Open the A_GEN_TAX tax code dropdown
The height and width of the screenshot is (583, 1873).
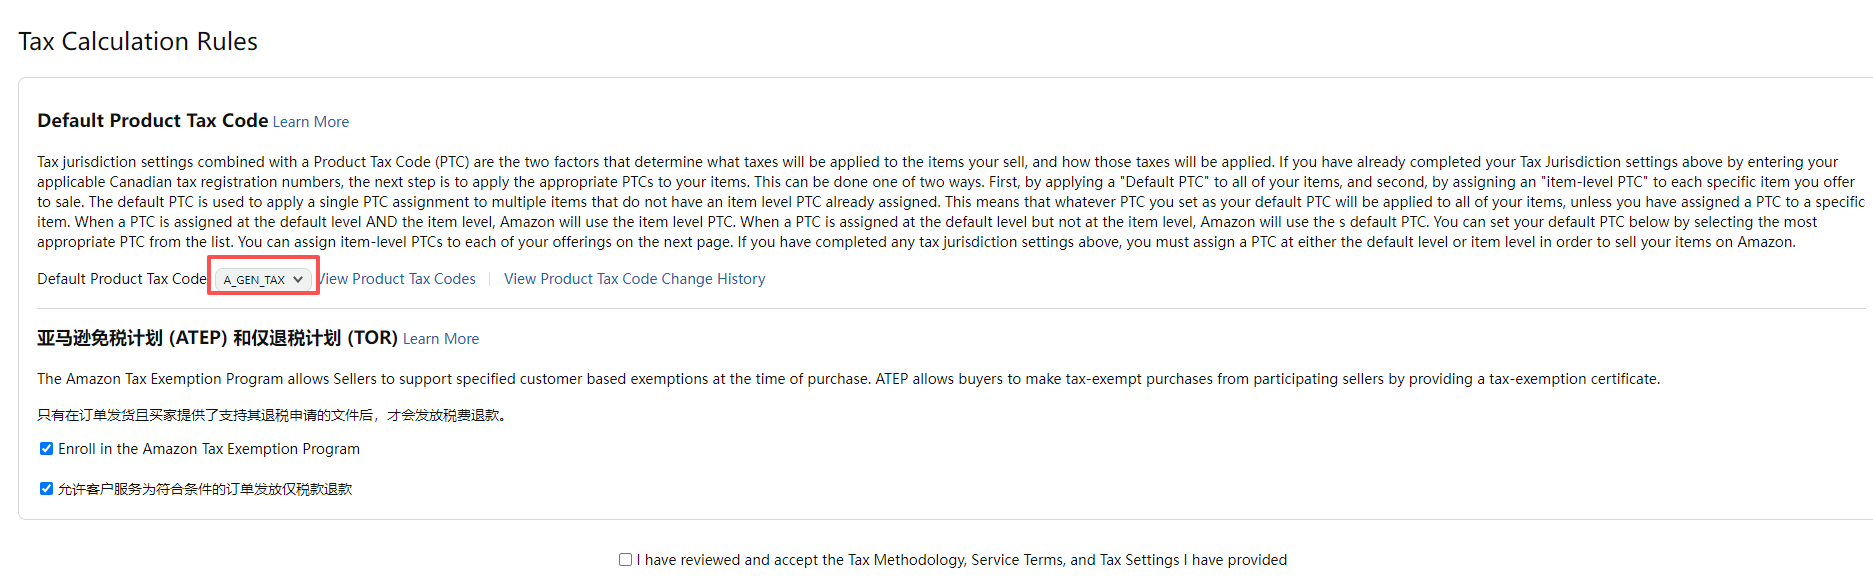[x=263, y=280]
